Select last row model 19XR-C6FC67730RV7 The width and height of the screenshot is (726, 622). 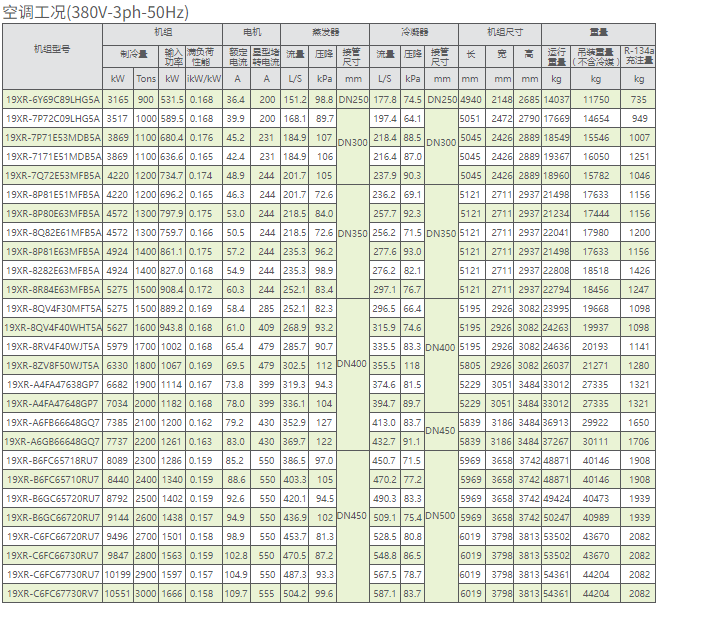[53, 593]
